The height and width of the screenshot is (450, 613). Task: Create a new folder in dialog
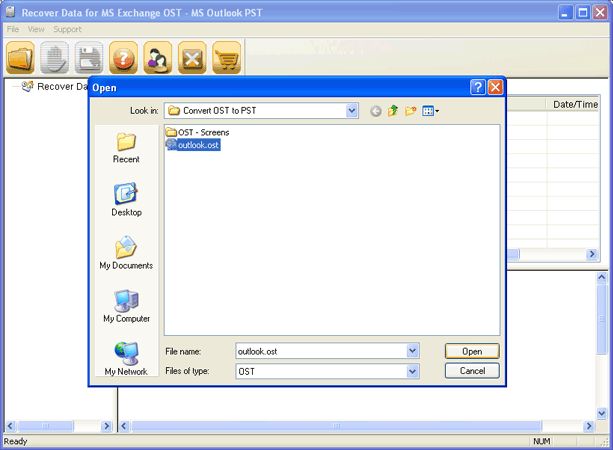click(410, 111)
